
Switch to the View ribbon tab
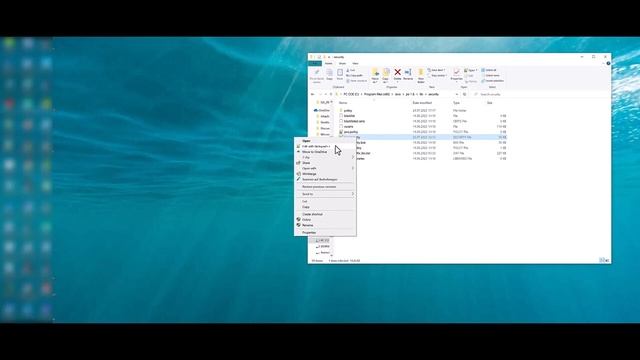[x=356, y=63]
